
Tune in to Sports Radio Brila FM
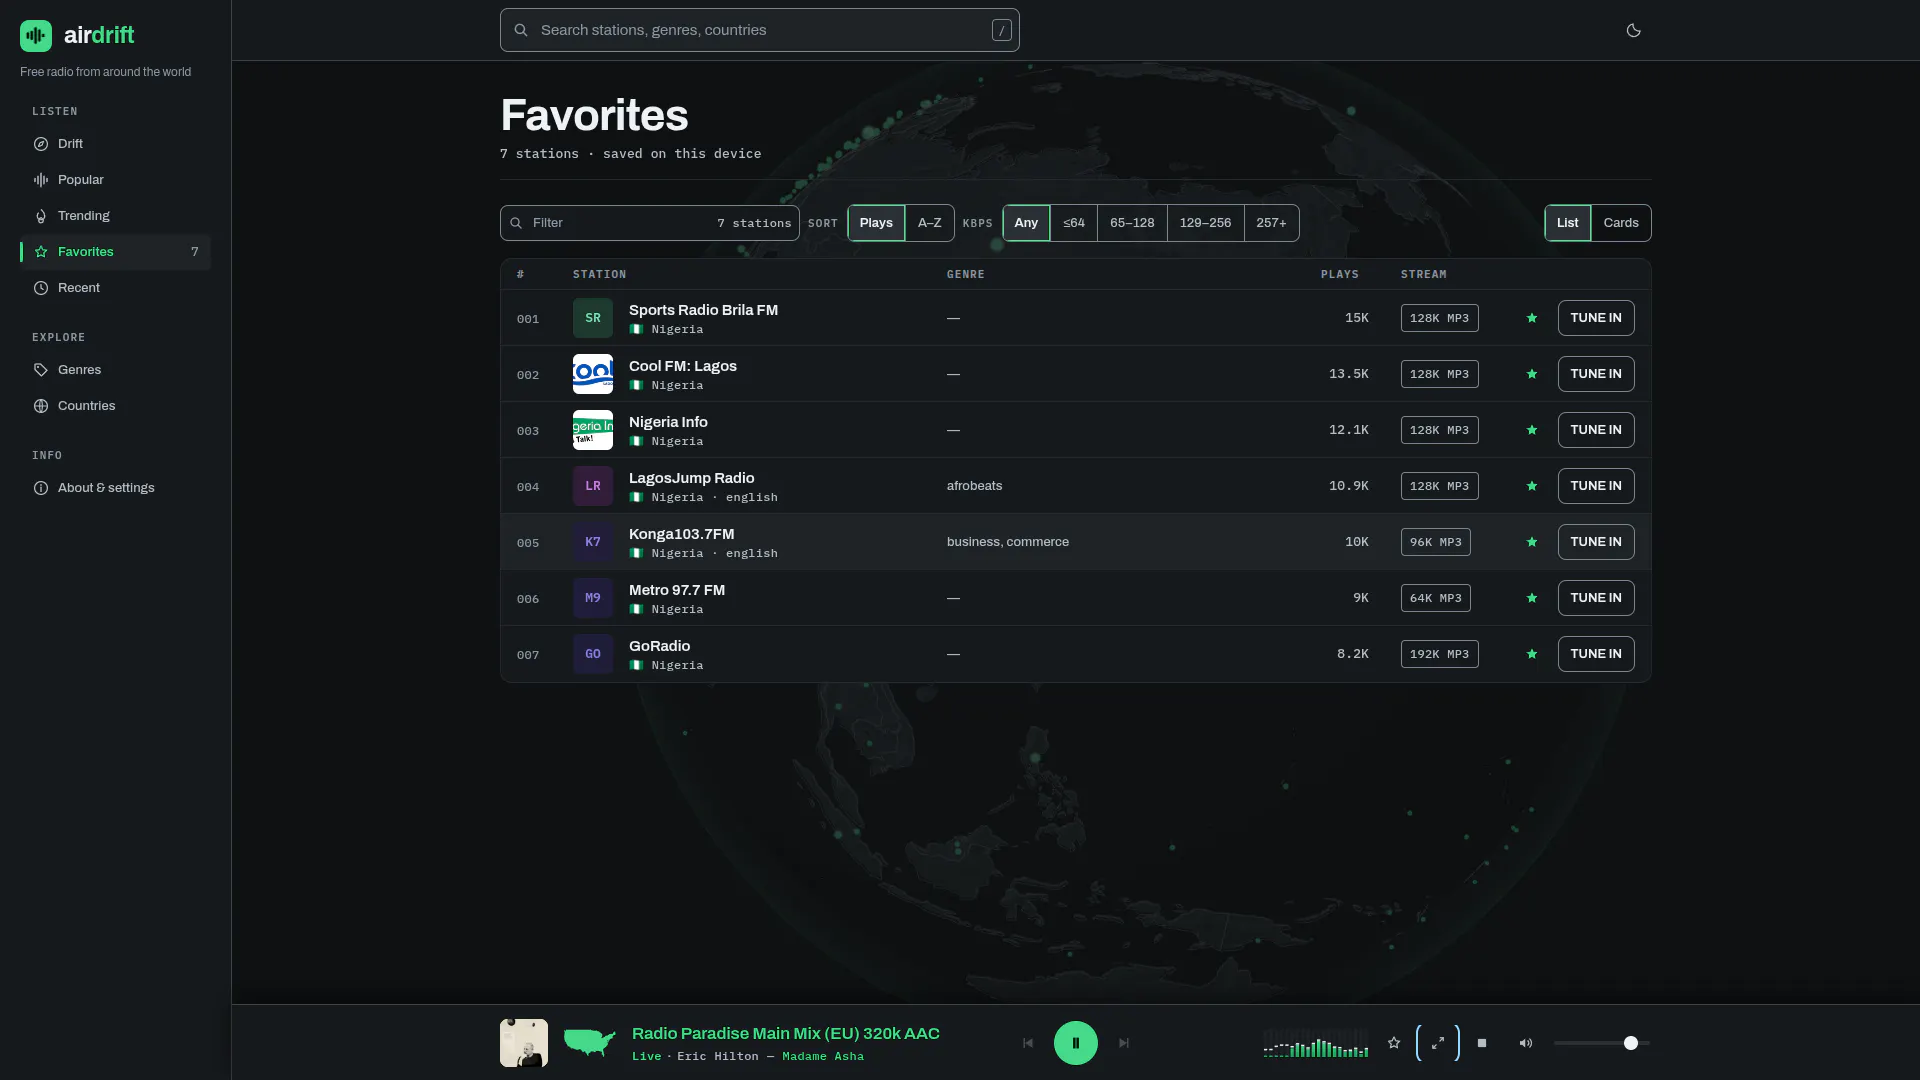pos(1596,318)
